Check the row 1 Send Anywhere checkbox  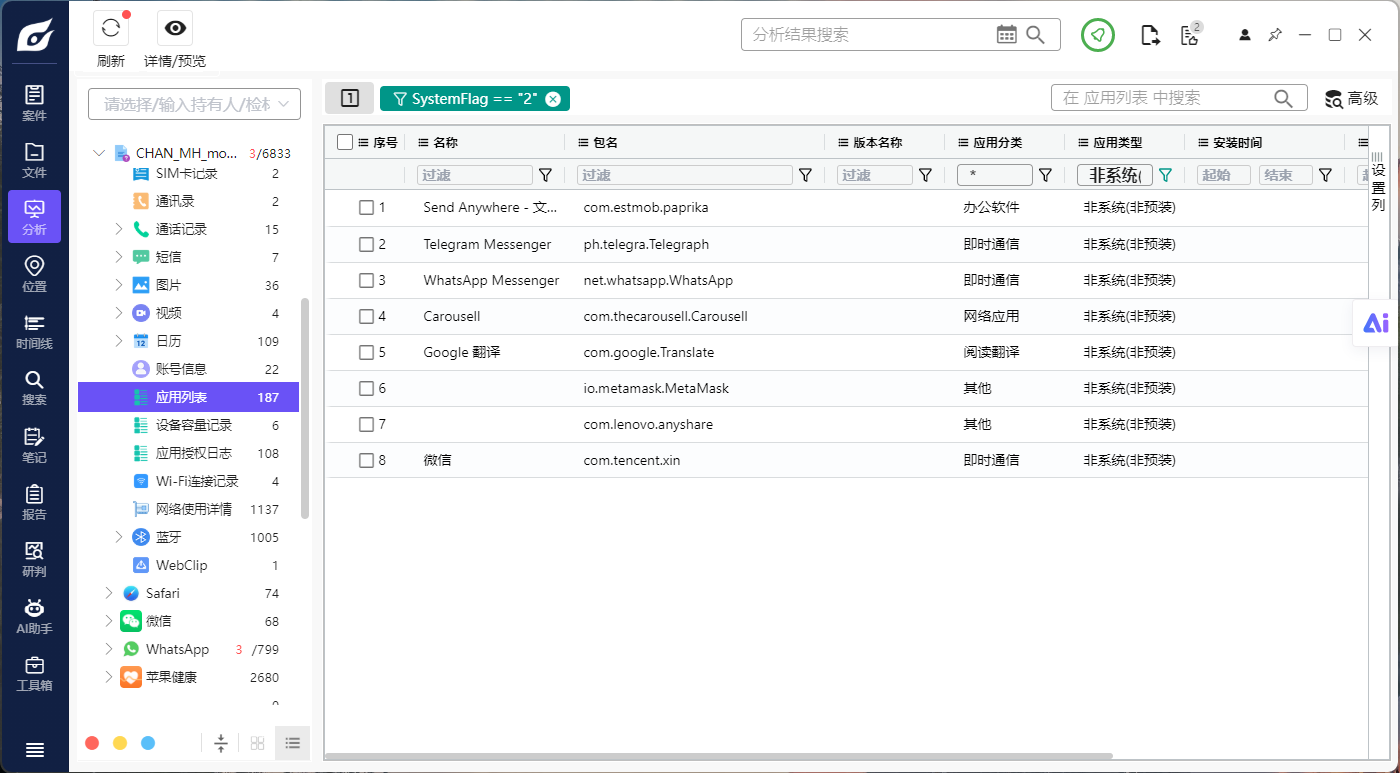366,208
